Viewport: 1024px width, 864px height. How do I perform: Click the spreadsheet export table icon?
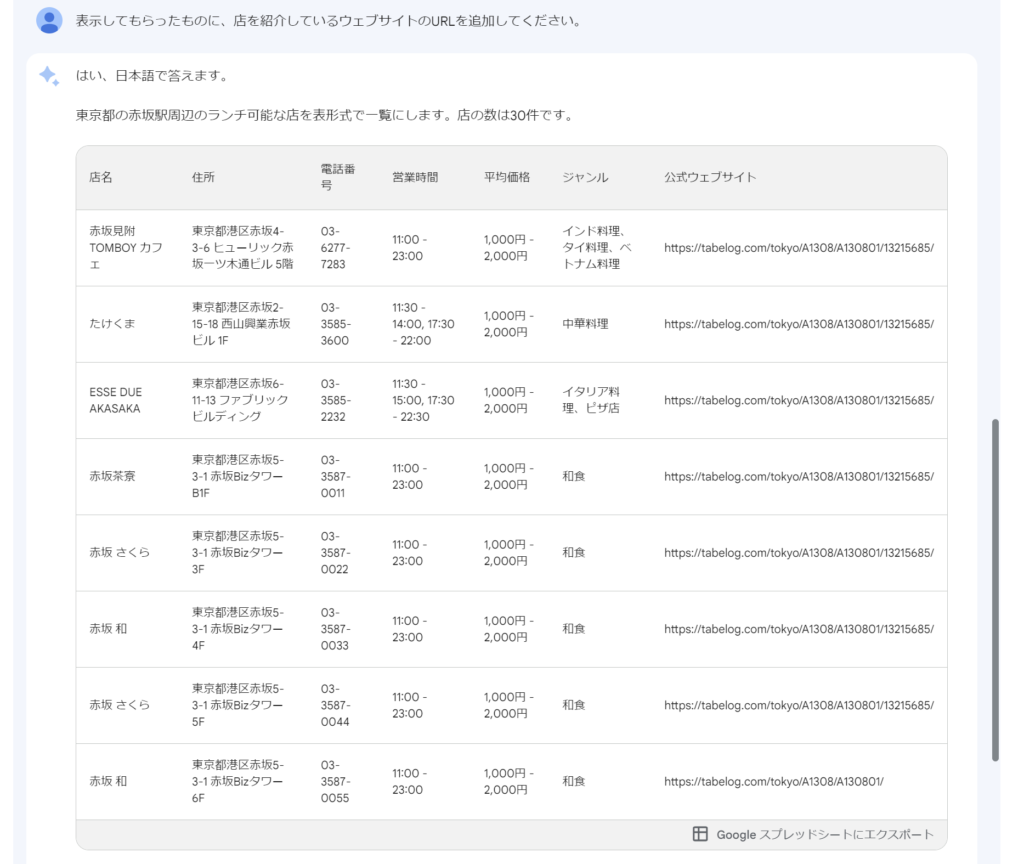point(700,834)
